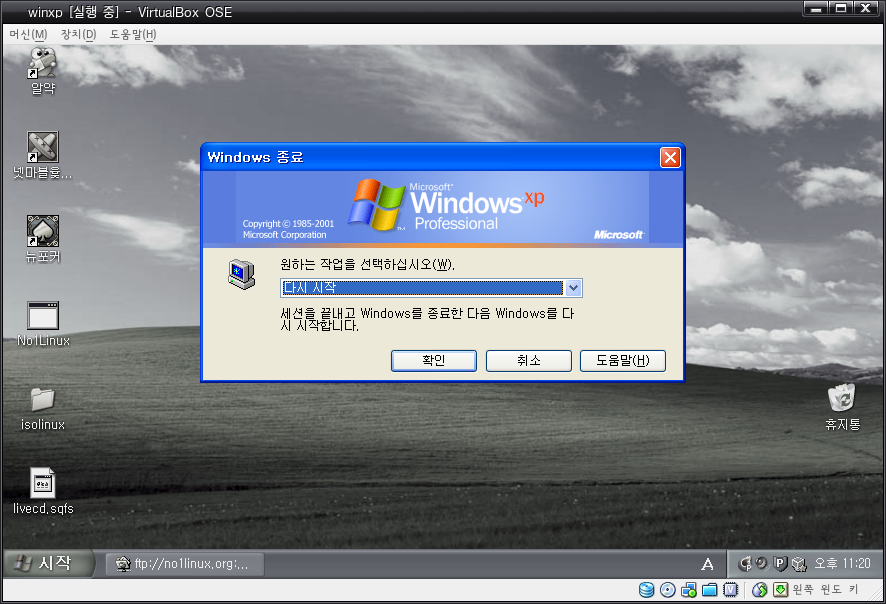Click the VirtualBox network status icon

[x=689, y=590]
